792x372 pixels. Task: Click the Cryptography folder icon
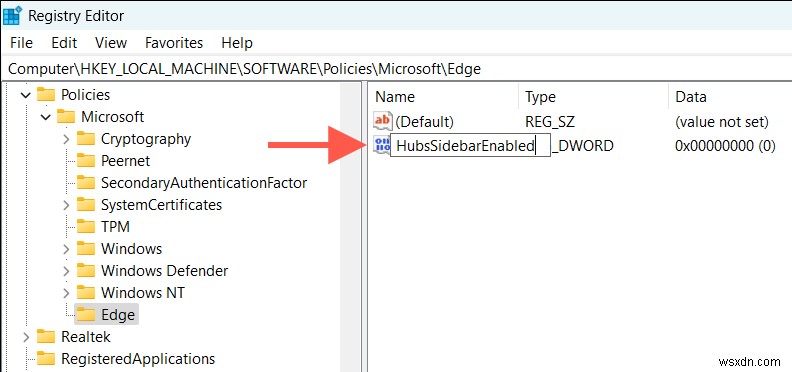[x=86, y=138]
